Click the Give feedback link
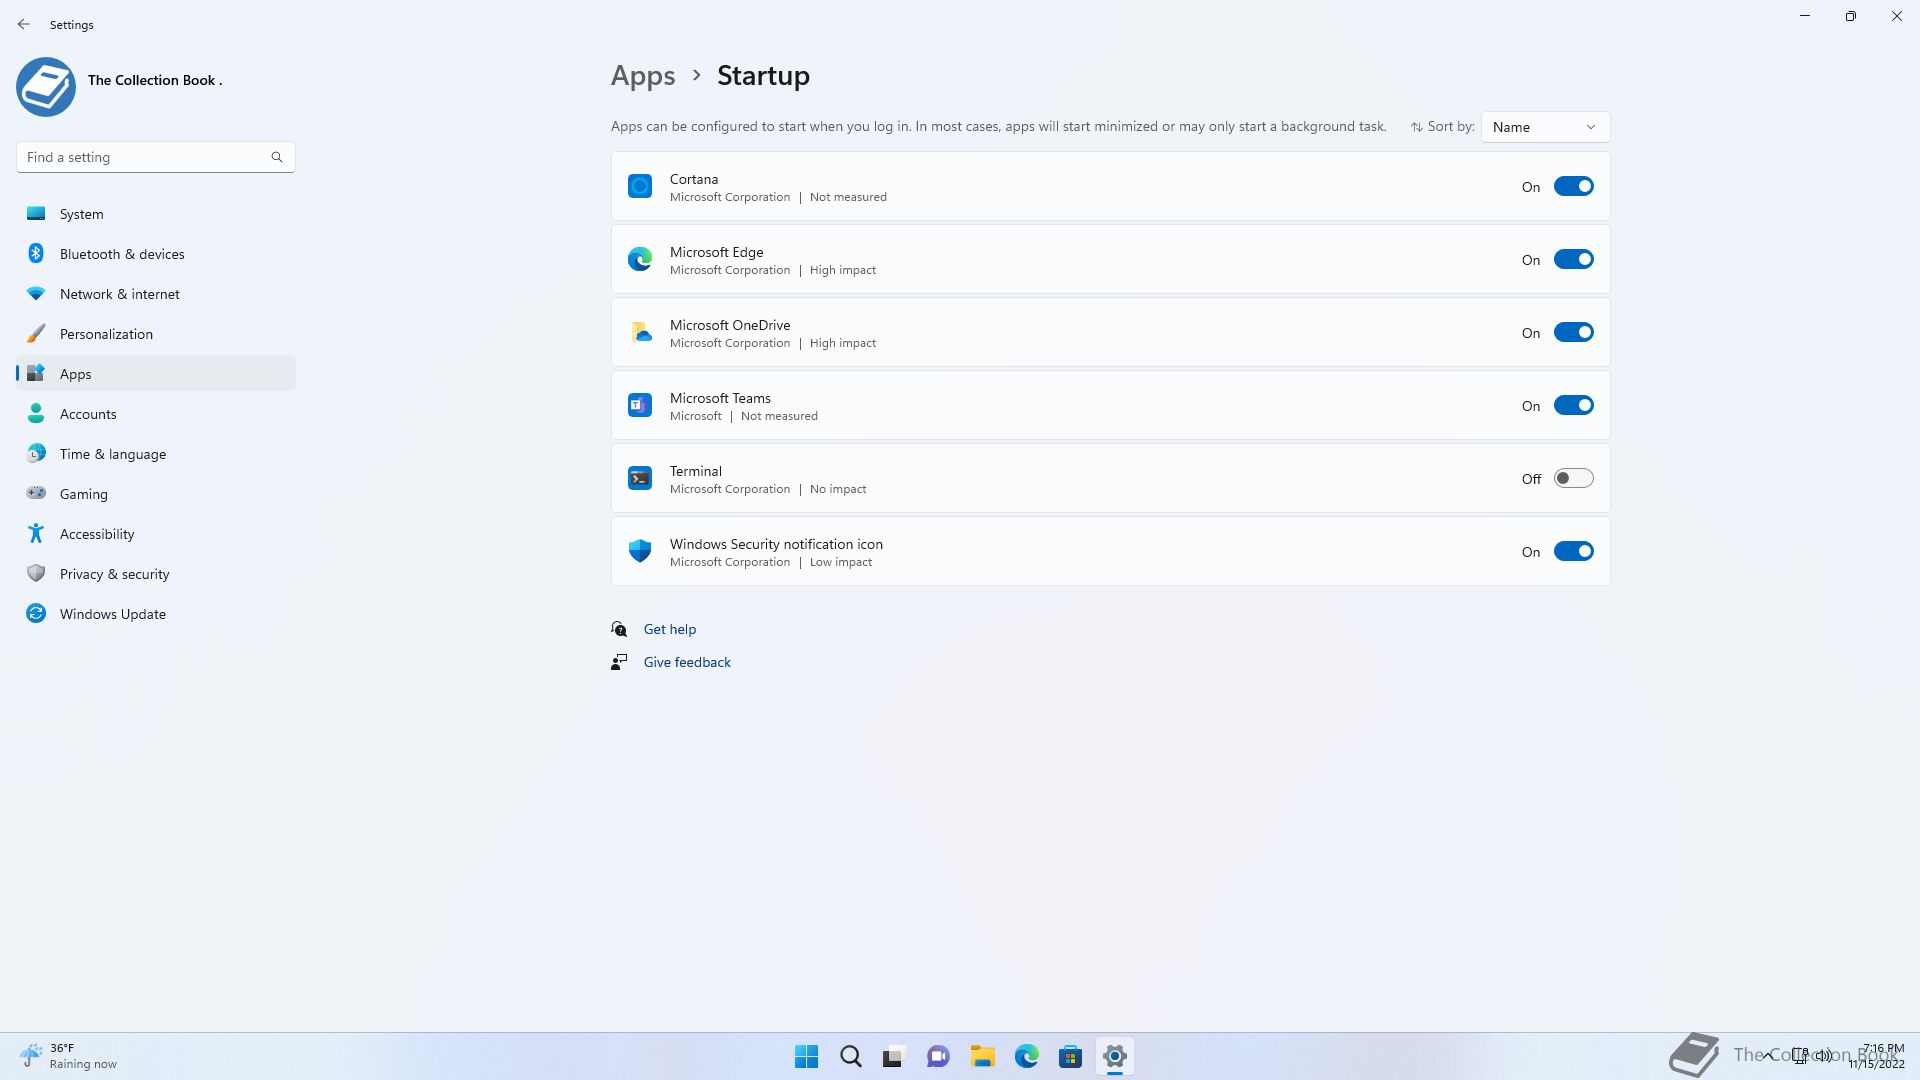The width and height of the screenshot is (1920, 1080). (687, 662)
